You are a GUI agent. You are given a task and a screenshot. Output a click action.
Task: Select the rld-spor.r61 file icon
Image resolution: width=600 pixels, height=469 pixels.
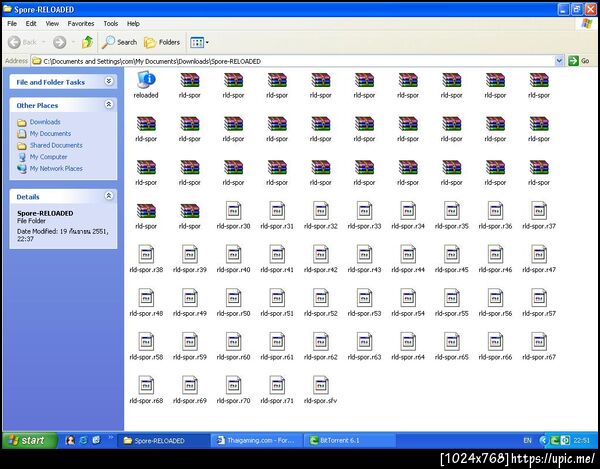(x=277, y=342)
